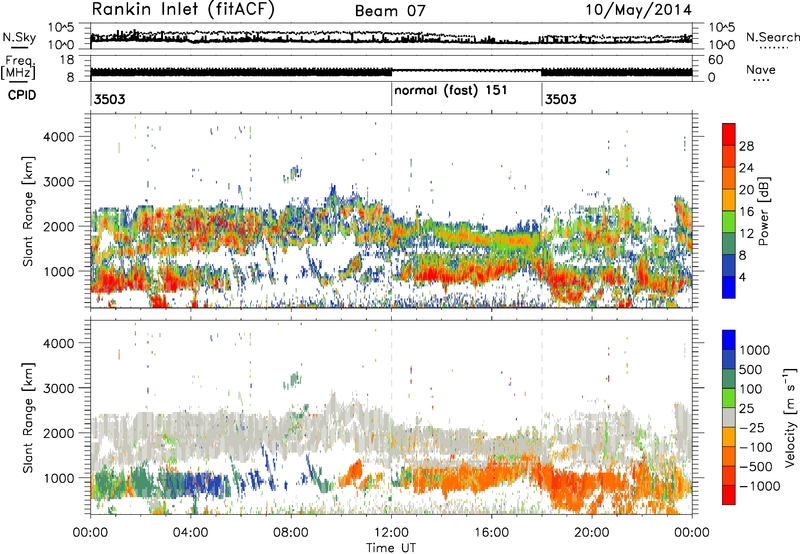
Task: Click the 'Power [dB]' colorbar label
Action: (x=763, y=211)
